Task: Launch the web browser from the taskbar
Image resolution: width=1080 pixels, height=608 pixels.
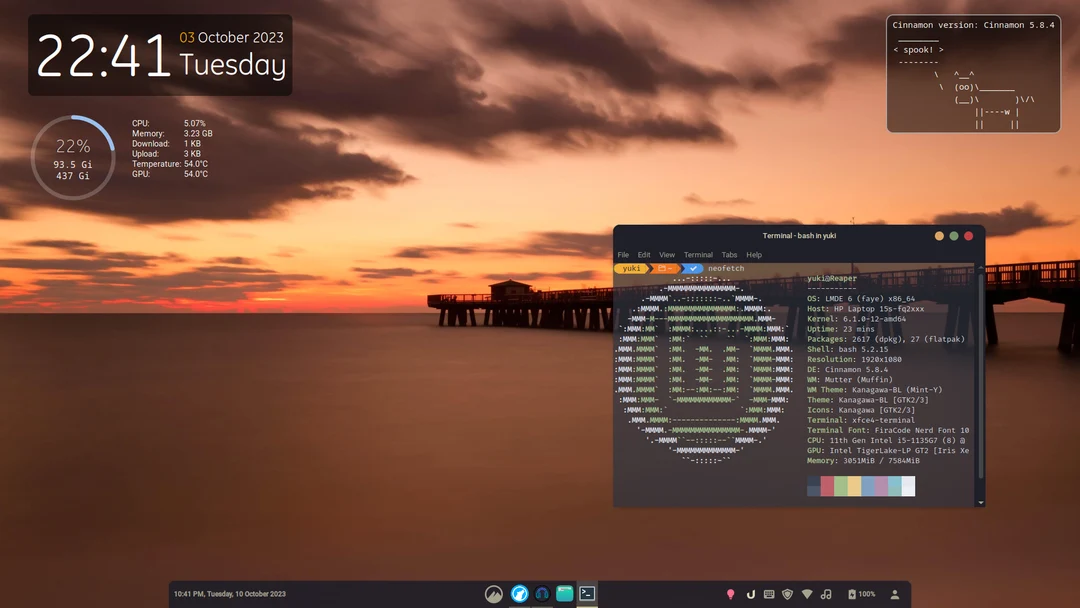Action: tap(520, 593)
